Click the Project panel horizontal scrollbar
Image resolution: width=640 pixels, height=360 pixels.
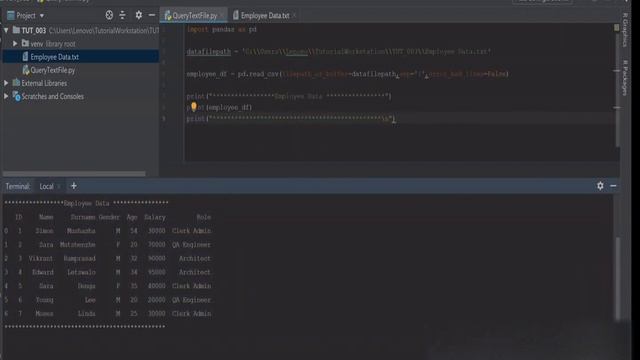tap(74, 173)
